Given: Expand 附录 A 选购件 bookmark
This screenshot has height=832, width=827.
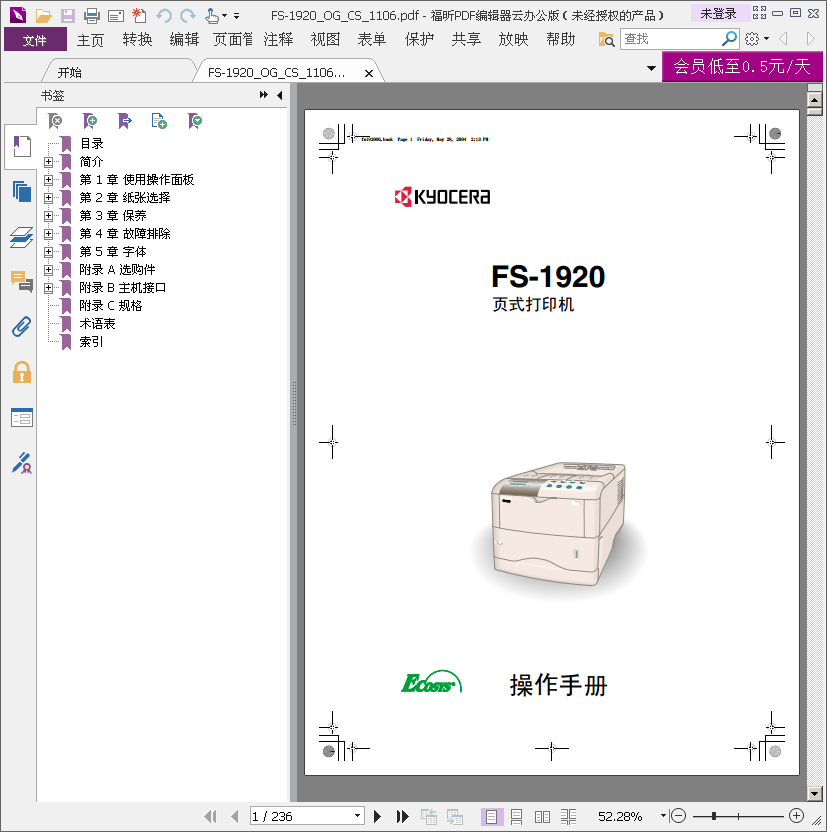Looking at the screenshot, I should click(x=48, y=270).
